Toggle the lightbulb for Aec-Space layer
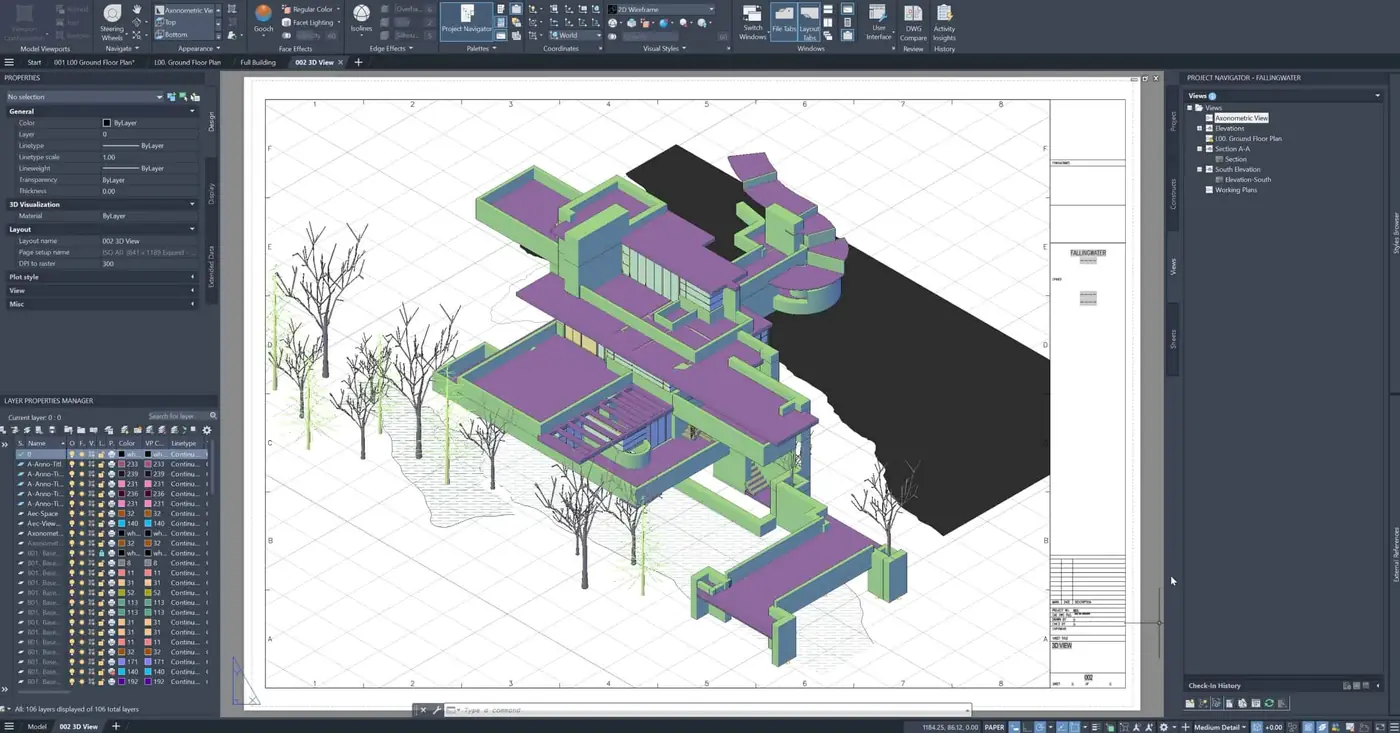The image size is (1400, 733). [71, 514]
